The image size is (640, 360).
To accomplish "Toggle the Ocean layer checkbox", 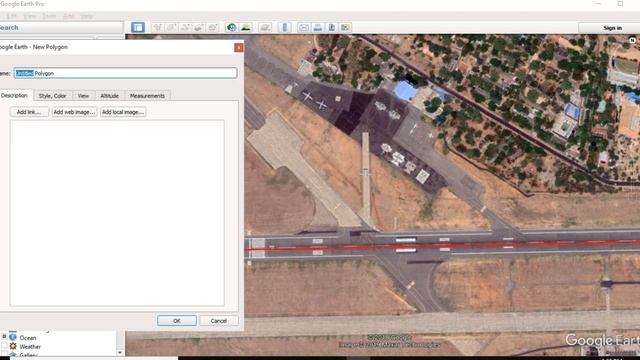I will point(4,337).
